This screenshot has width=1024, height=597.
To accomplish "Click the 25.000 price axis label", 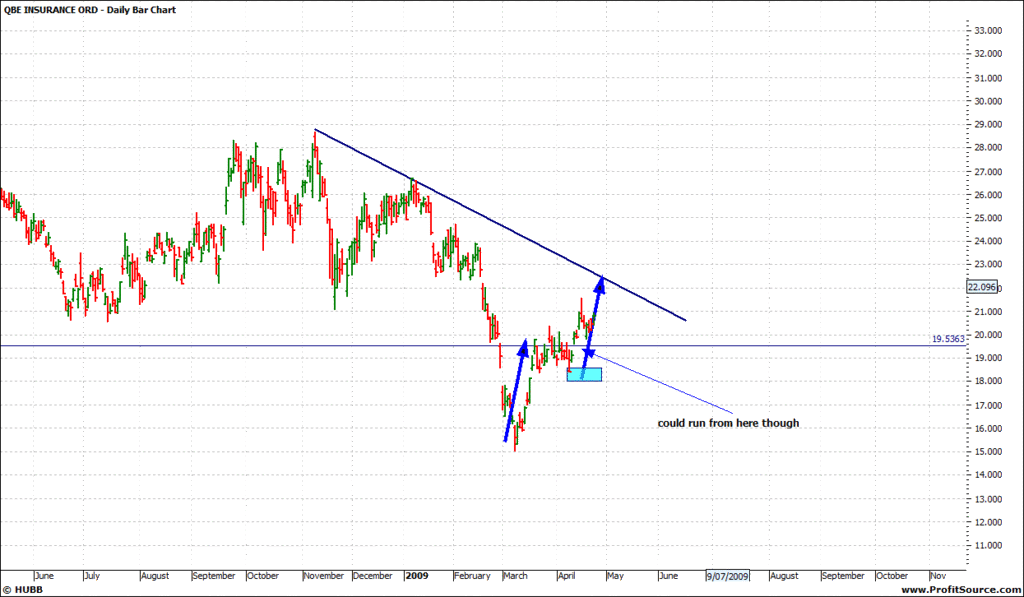I will pyautogui.click(x=988, y=218).
